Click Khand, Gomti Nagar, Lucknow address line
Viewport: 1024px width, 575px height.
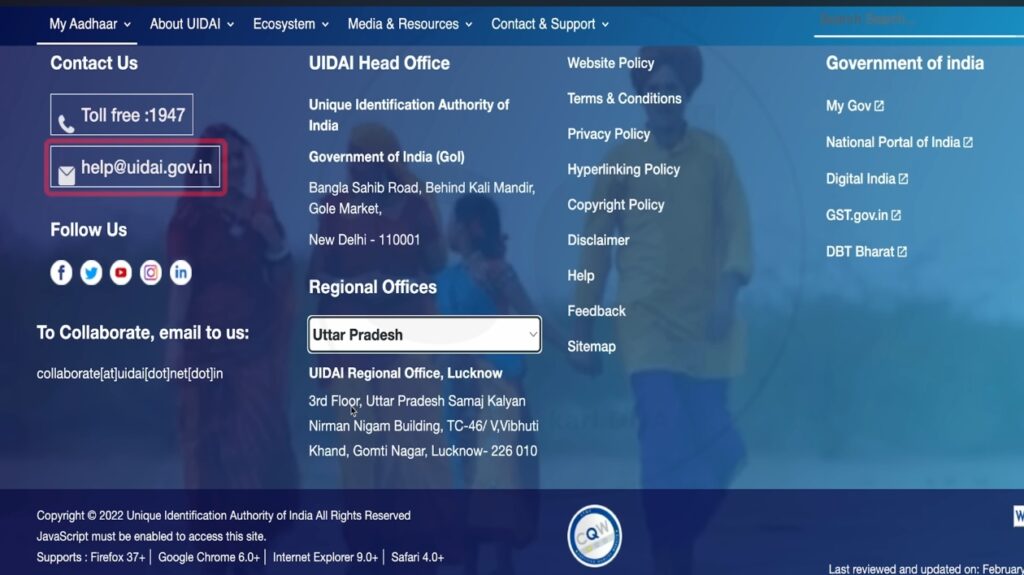click(423, 451)
